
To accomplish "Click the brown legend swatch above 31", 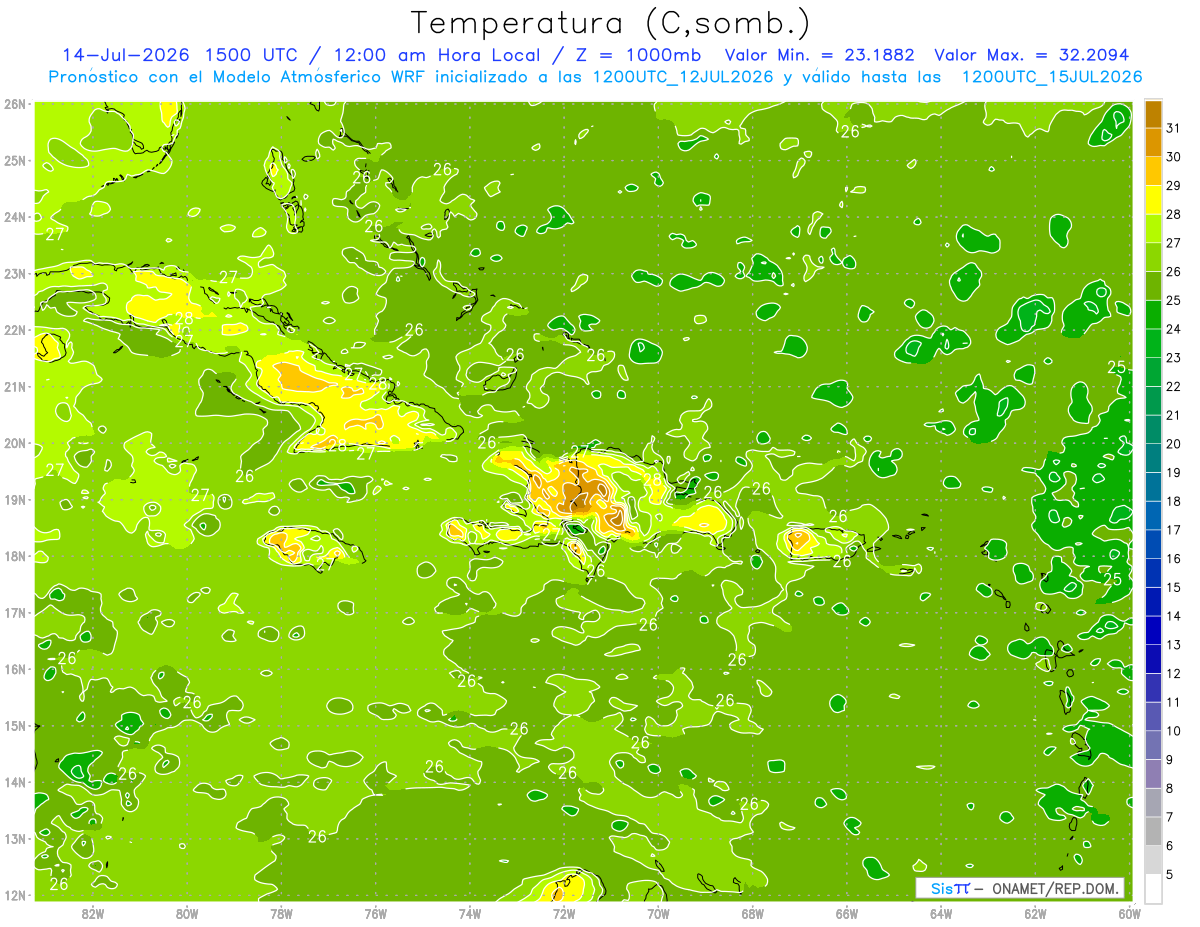I will 1153,114.
